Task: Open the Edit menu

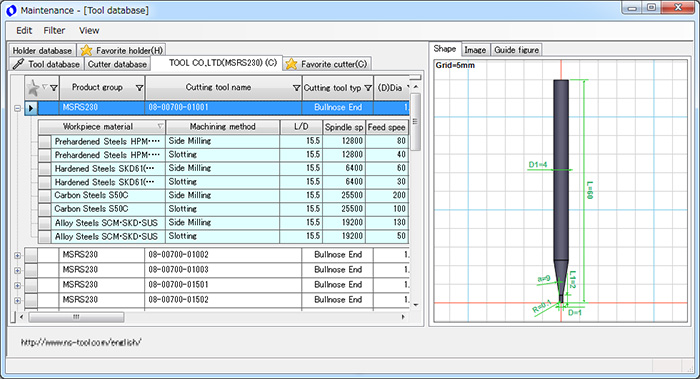Action: 24,30
